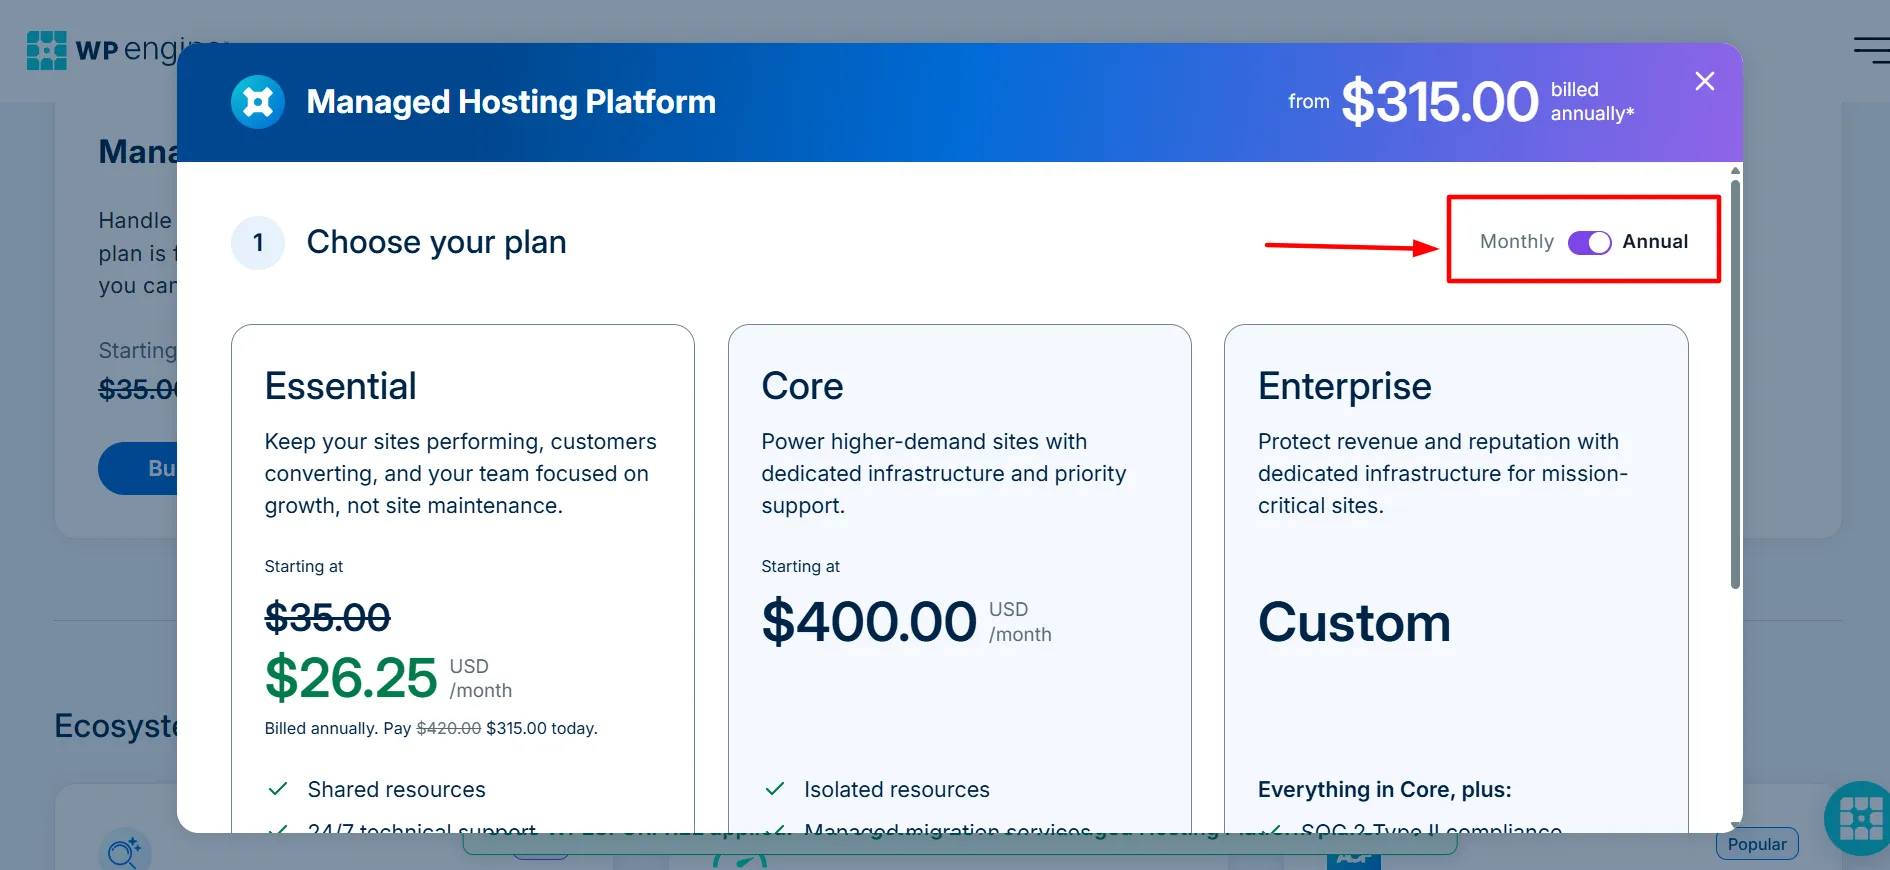1890x870 pixels.
Task: Click the word "from" in the modal header
Action: click(1309, 102)
